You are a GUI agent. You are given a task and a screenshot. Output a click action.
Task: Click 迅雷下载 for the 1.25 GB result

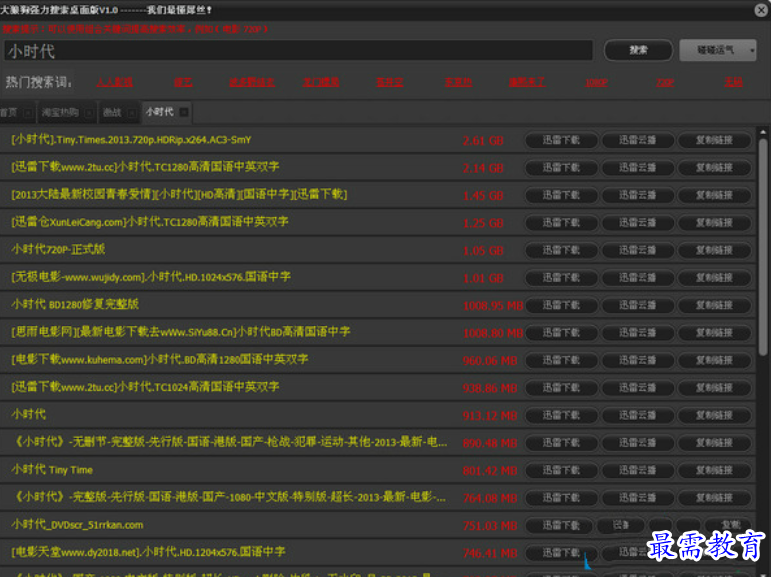click(x=562, y=223)
